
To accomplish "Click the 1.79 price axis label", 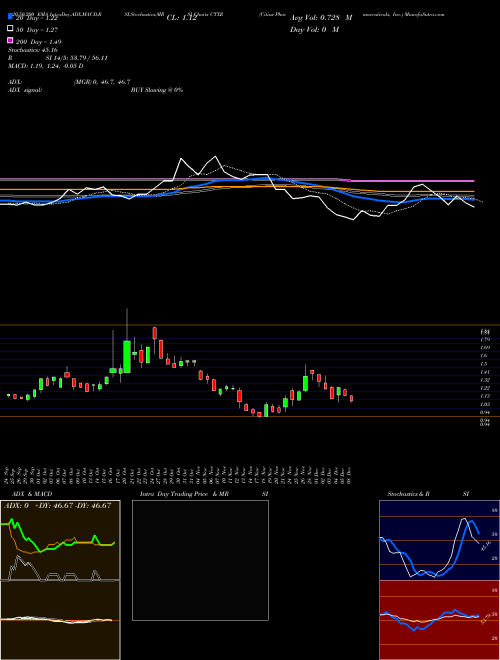I will (x=484, y=339).
